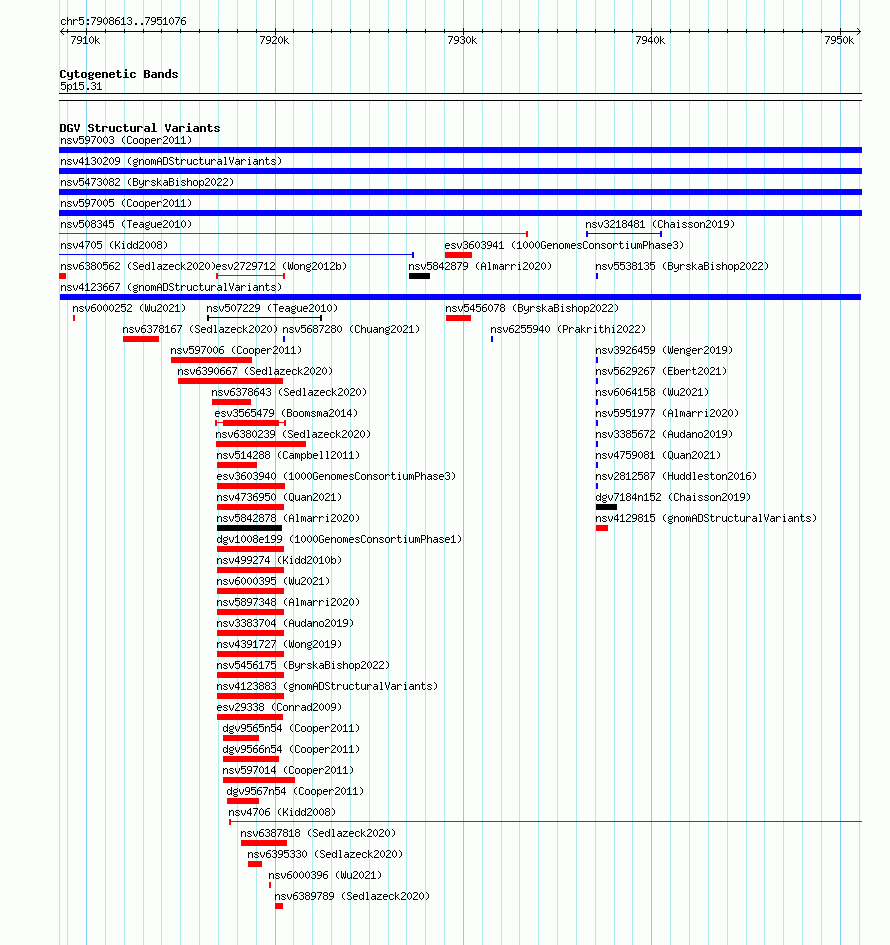Open esv3603941 1000GenomesConsortiumPhase3 label
890x945 pixels.
tap(564, 245)
